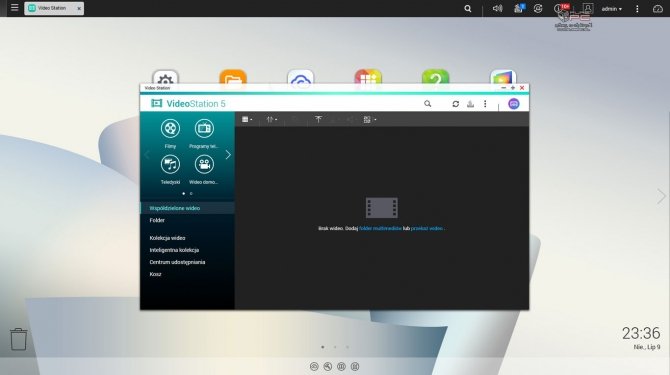
Task: Click the clock showing 23:36
Action: coord(641,333)
